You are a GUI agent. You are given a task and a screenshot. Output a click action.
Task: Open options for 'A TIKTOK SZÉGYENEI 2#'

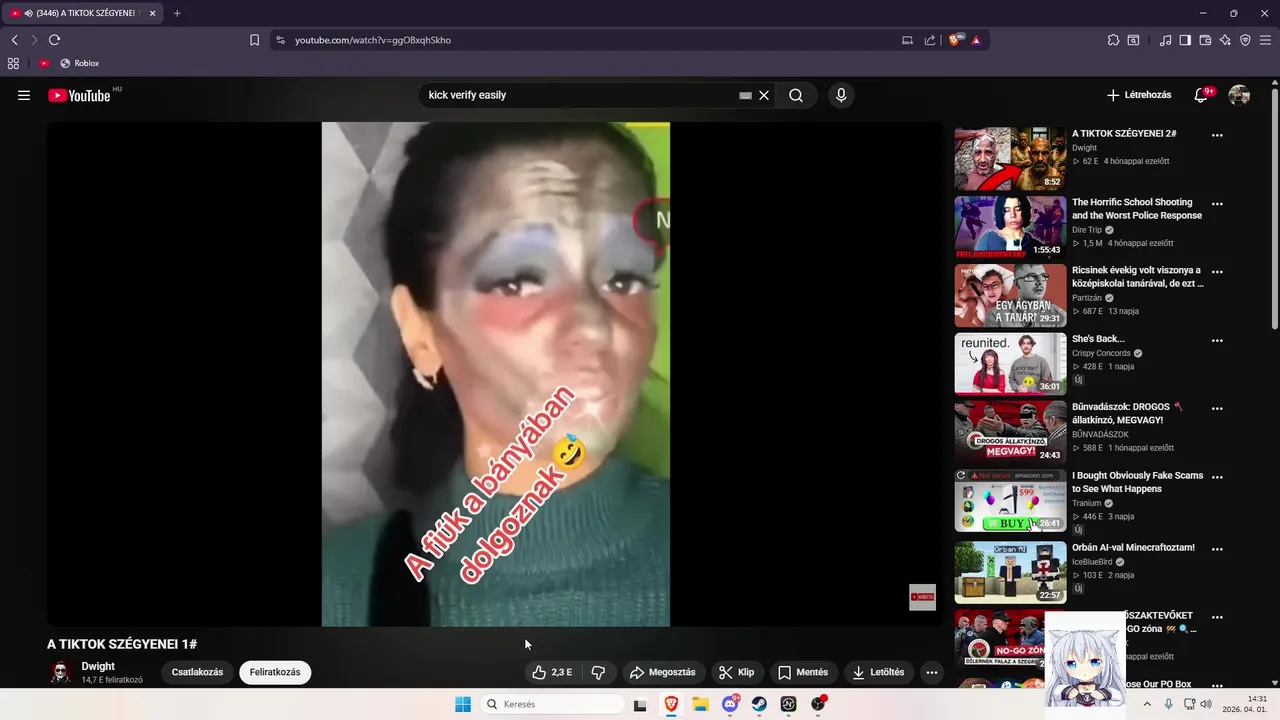[x=1217, y=135]
